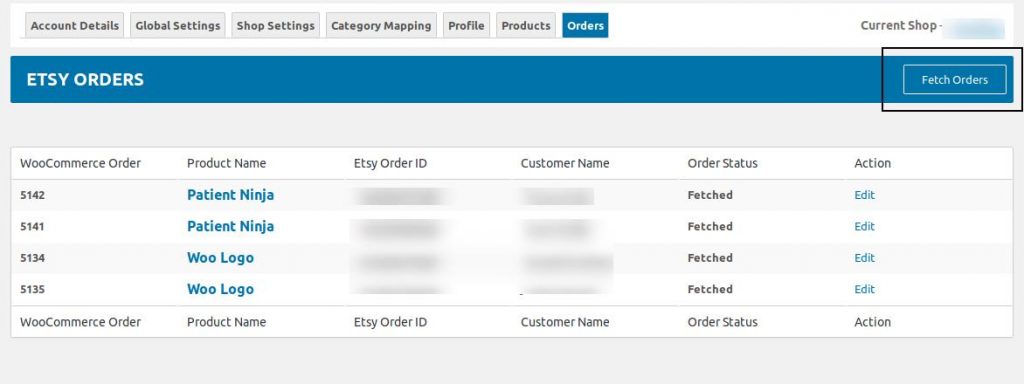Click the top Product Name column header
1024x384 pixels.
[x=227, y=163]
